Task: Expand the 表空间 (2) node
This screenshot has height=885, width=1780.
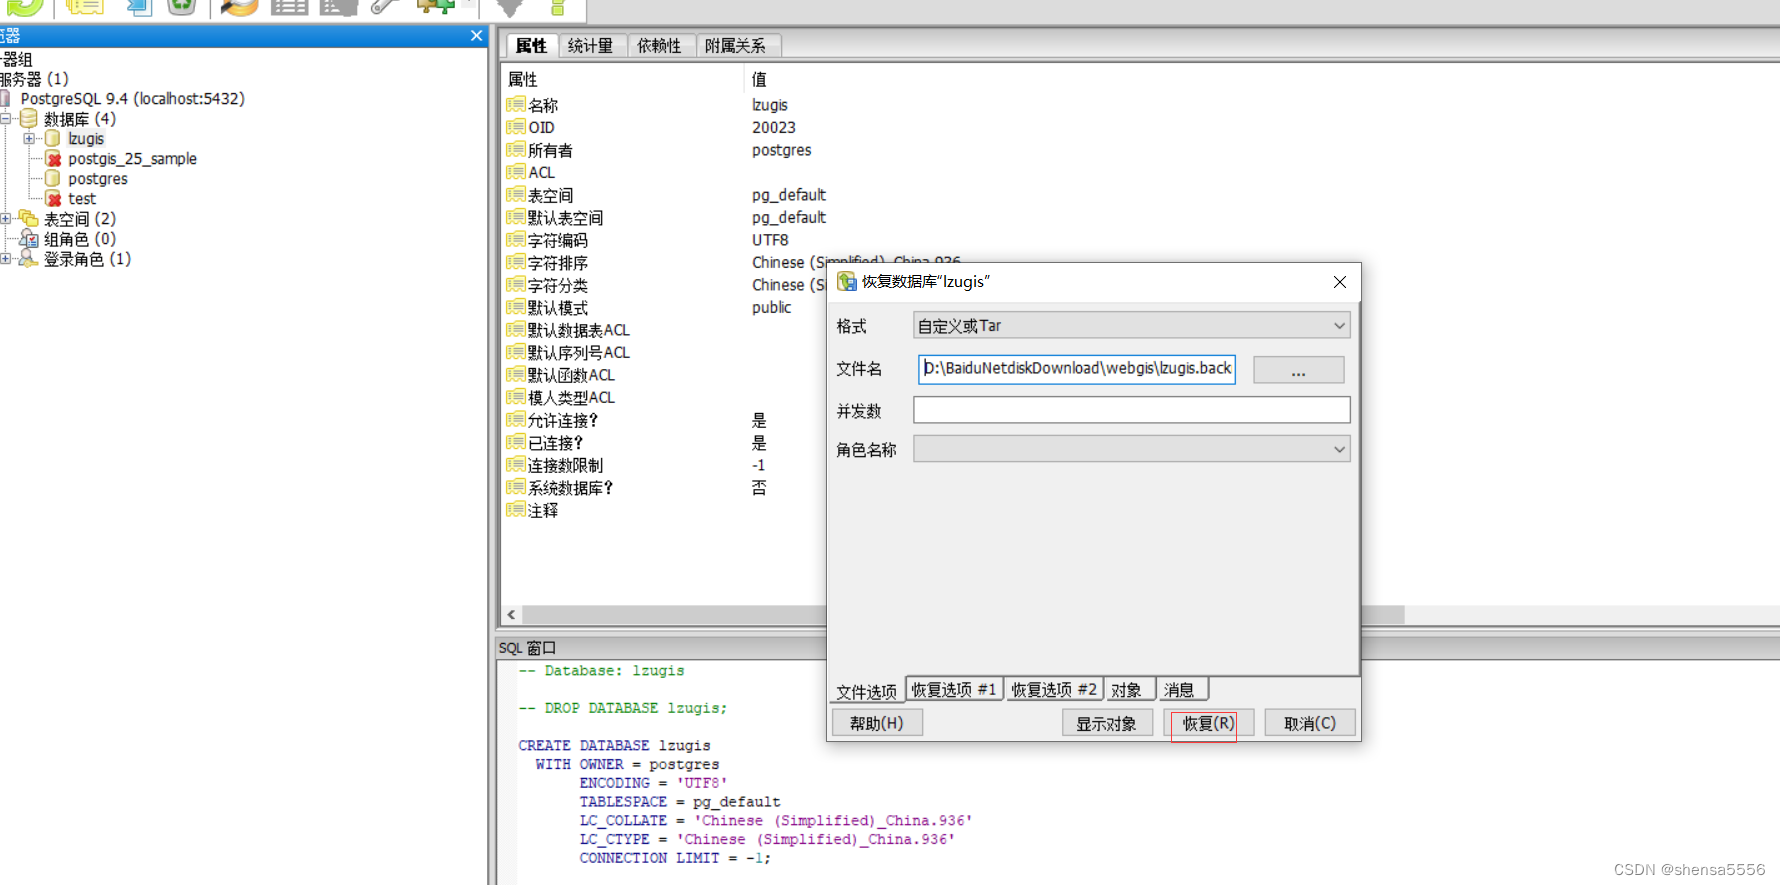Action: [x=5, y=219]
